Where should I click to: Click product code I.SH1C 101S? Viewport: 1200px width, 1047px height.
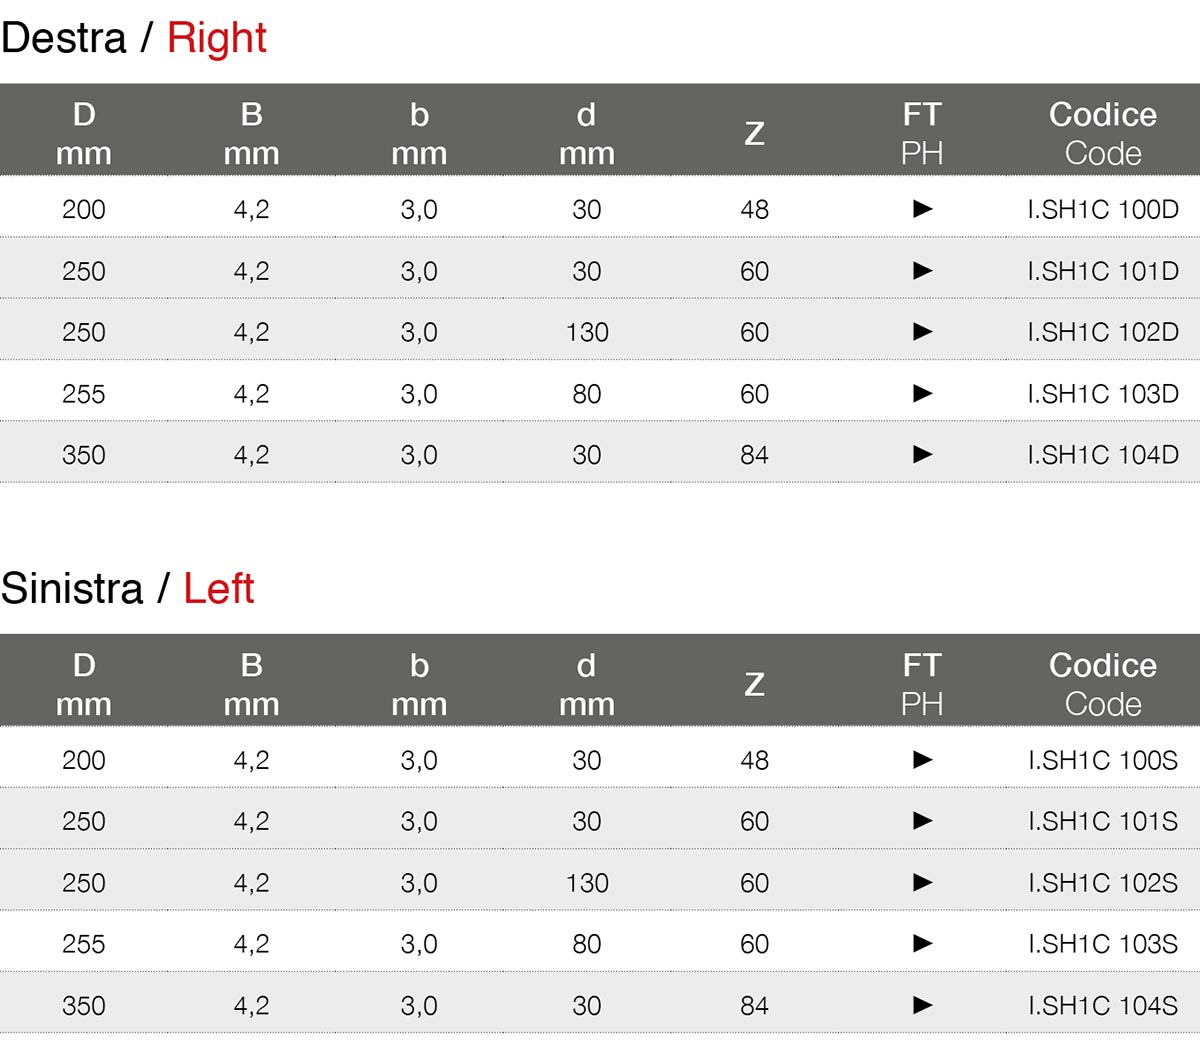1102,821
